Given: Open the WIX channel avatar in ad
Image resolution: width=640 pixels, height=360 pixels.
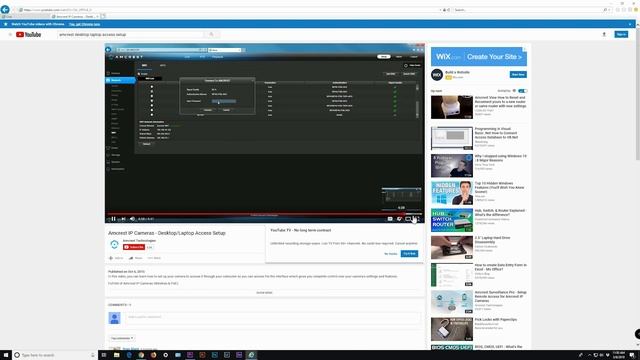Looking at the screenshot, I should click(437, 75).
